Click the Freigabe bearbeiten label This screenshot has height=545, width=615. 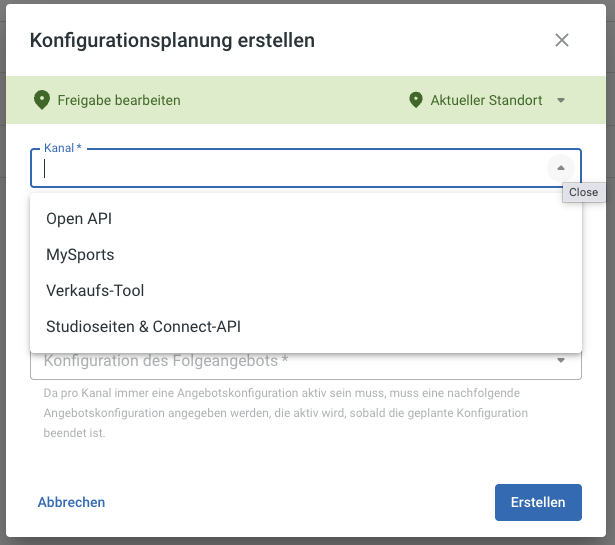[x=119, y=100]
